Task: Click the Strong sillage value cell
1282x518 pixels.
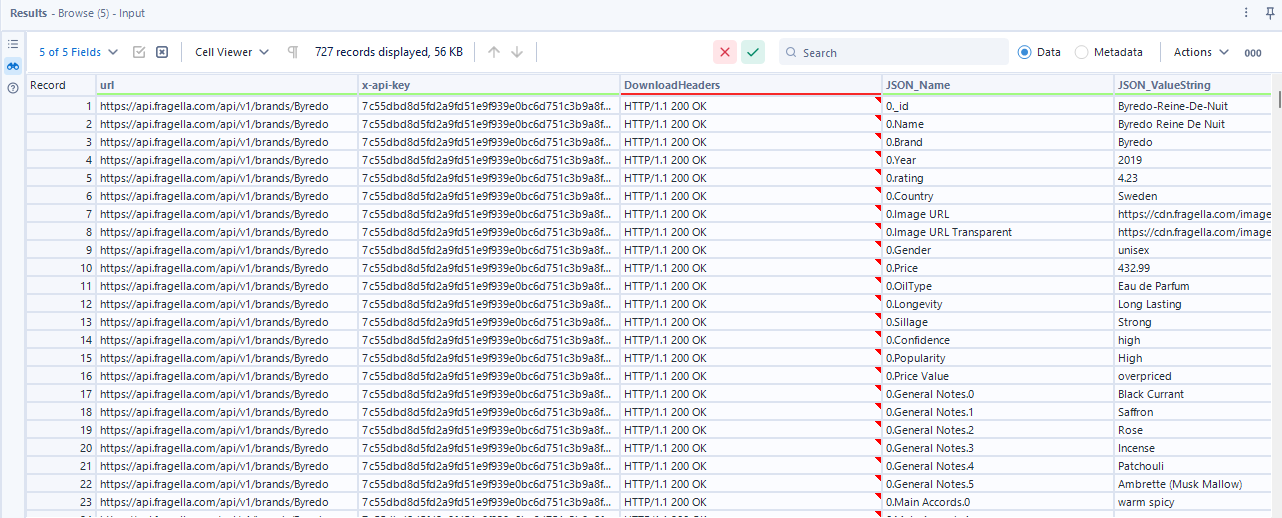Action: [x=1193, y=322]
